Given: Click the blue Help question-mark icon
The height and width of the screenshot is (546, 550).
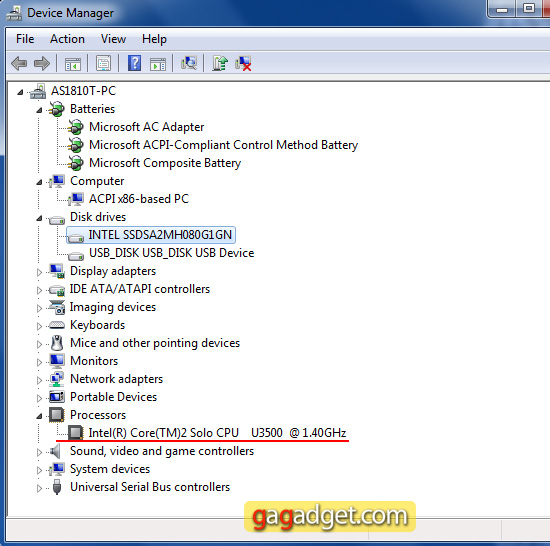Looking at the screenshot, I should 134,63.
